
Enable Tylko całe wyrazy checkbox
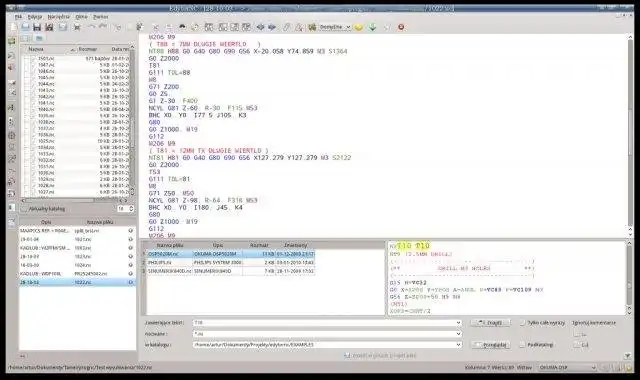click(522, 322)
